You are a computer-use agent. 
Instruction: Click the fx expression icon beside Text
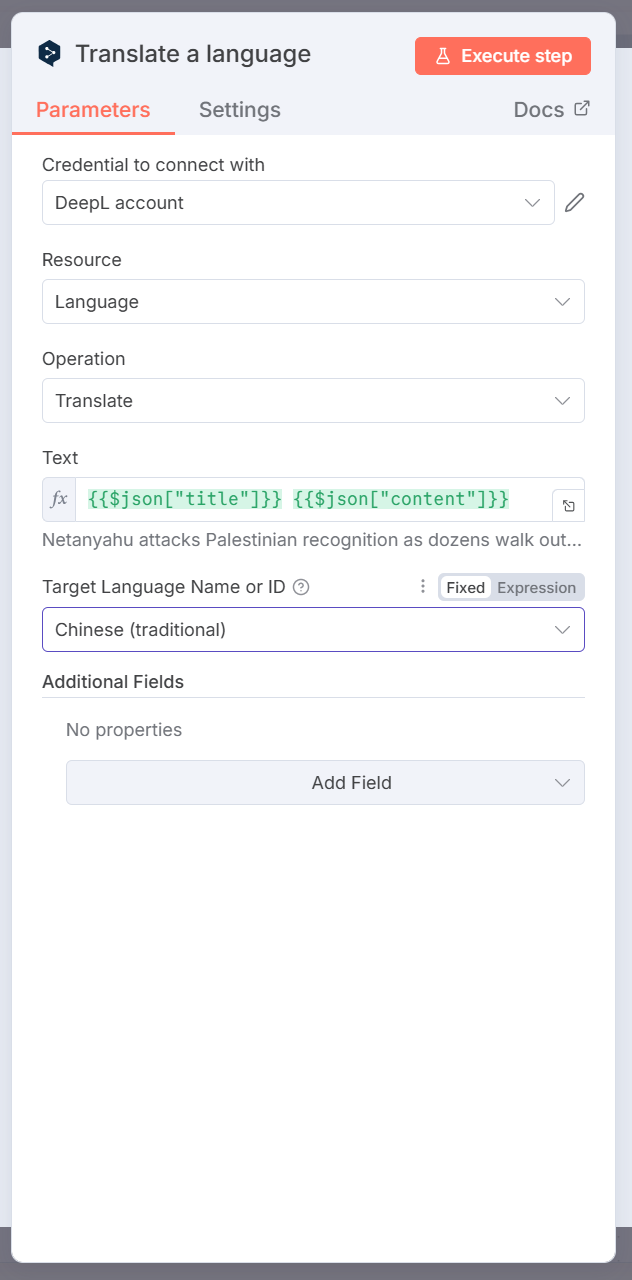(59, 499)
